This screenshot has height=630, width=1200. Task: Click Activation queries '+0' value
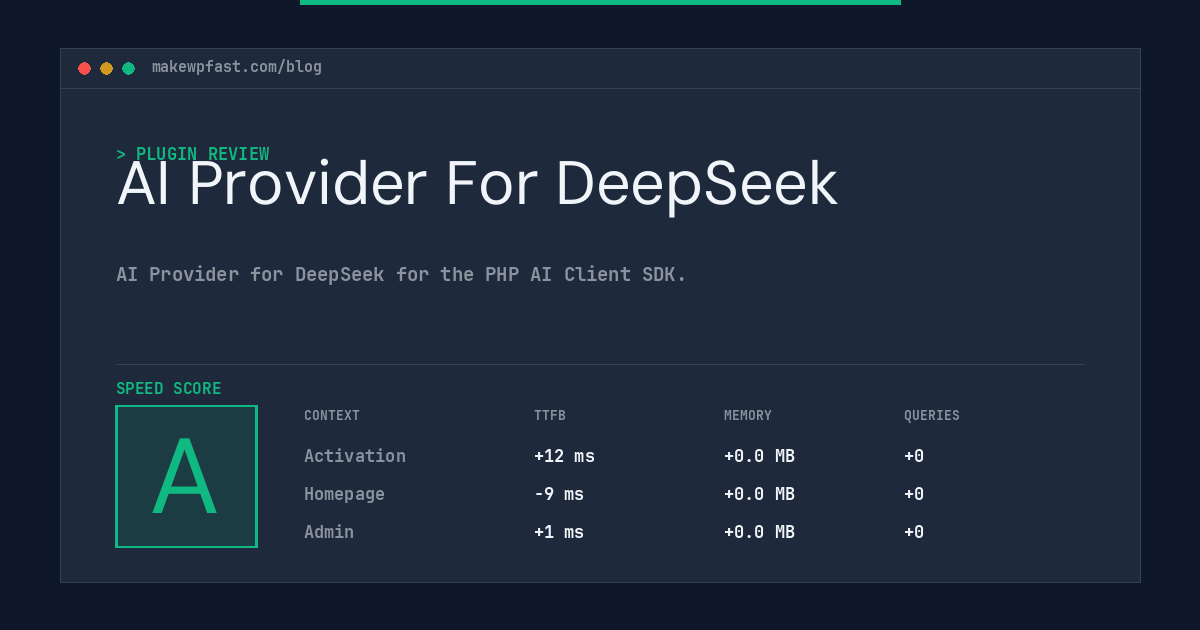[914, 456]
